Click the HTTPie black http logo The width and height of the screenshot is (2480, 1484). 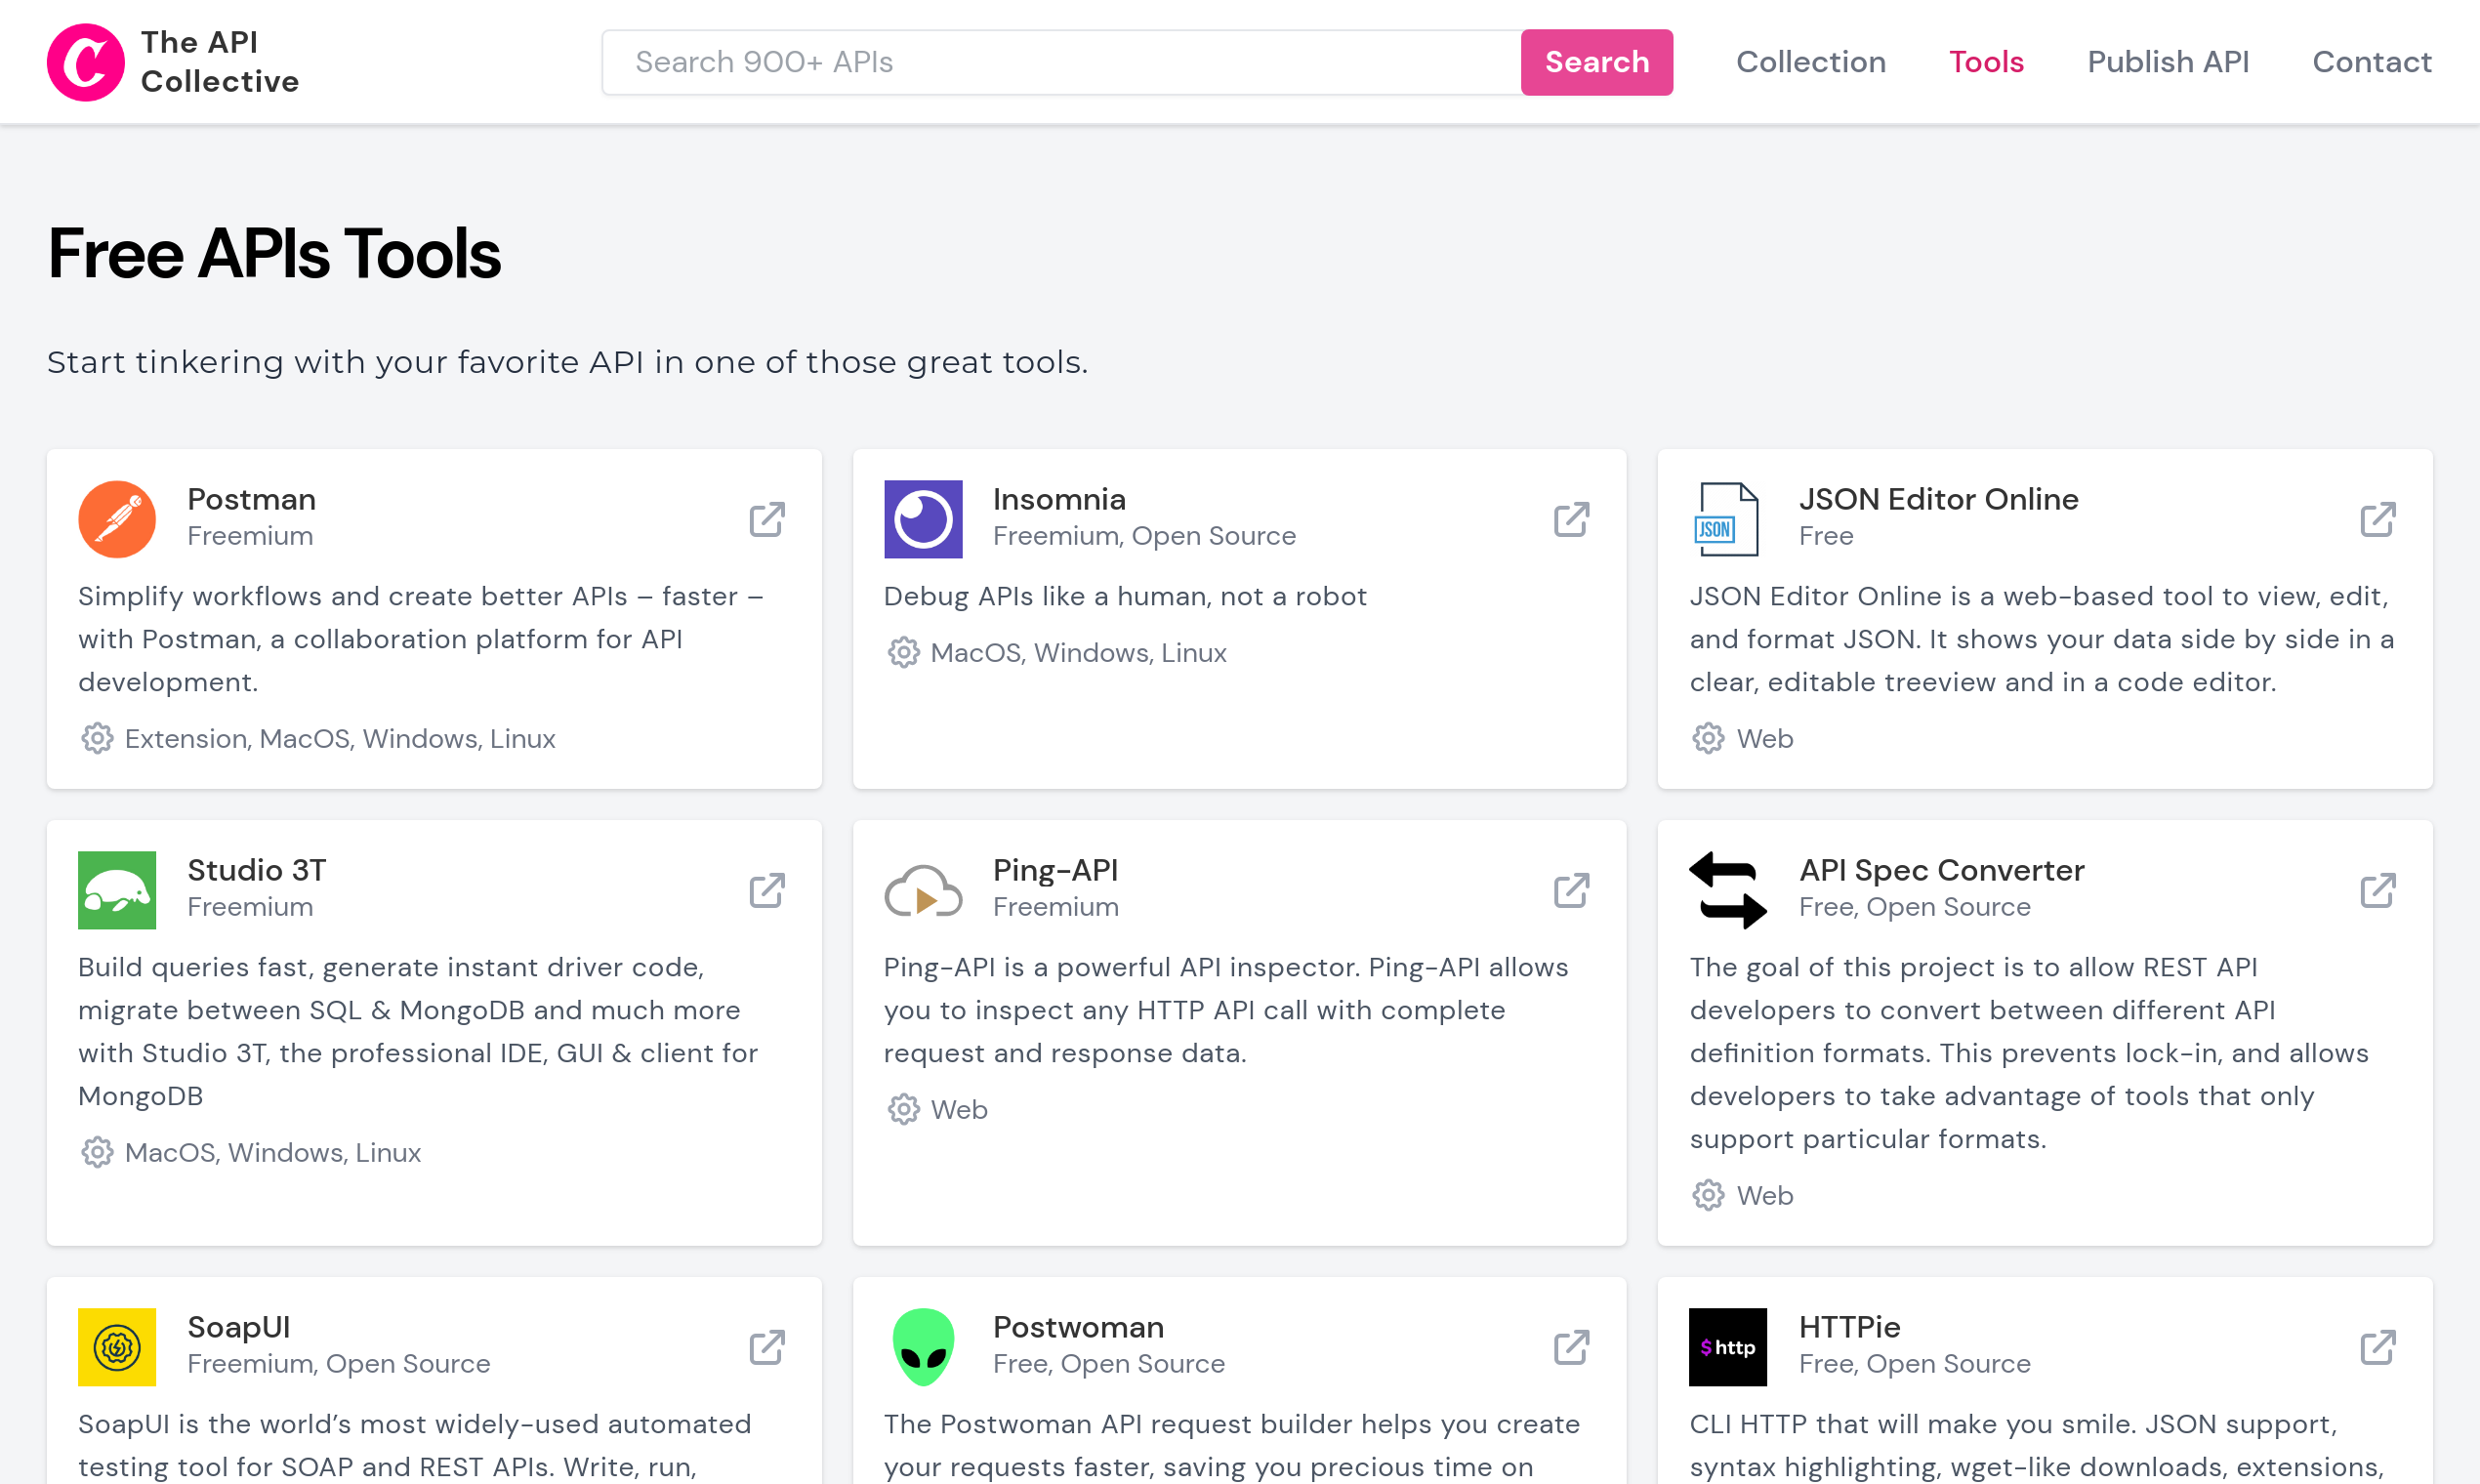(x=1727, y=1346)
